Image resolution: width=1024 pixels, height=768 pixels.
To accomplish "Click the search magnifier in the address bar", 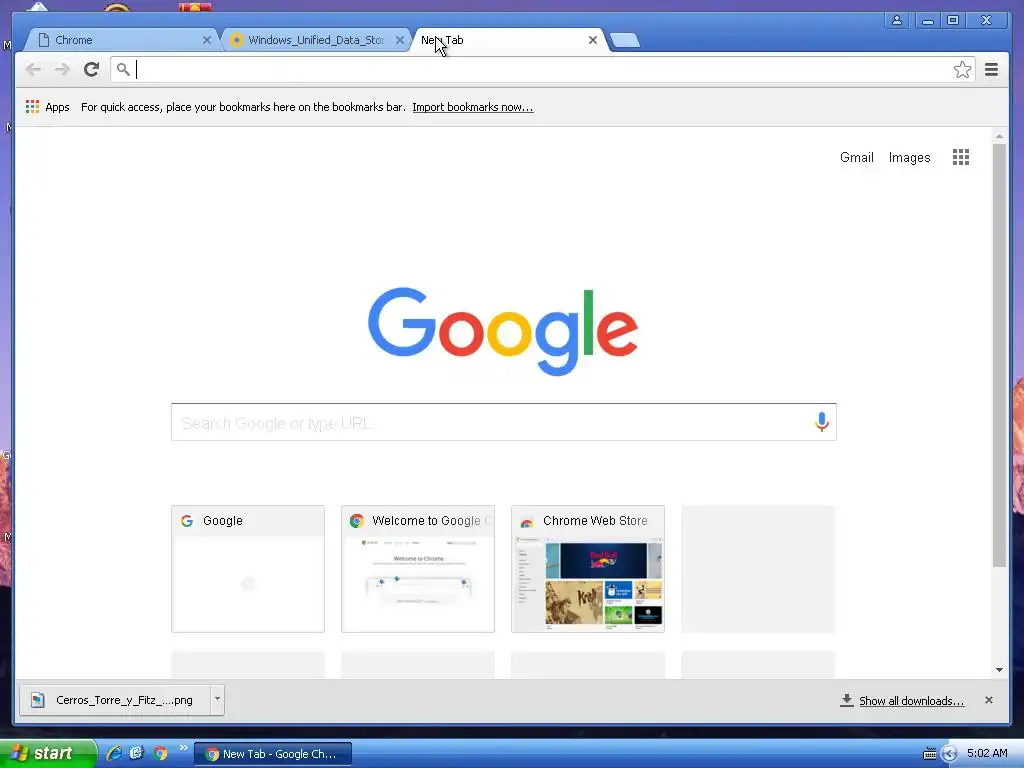I will pos(123,69).
